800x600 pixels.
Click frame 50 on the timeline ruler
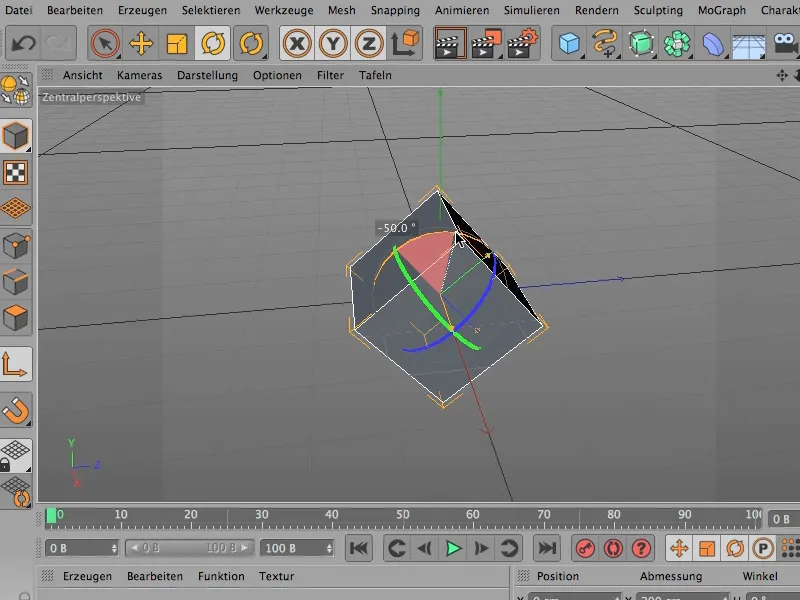[x=402, y=515]
